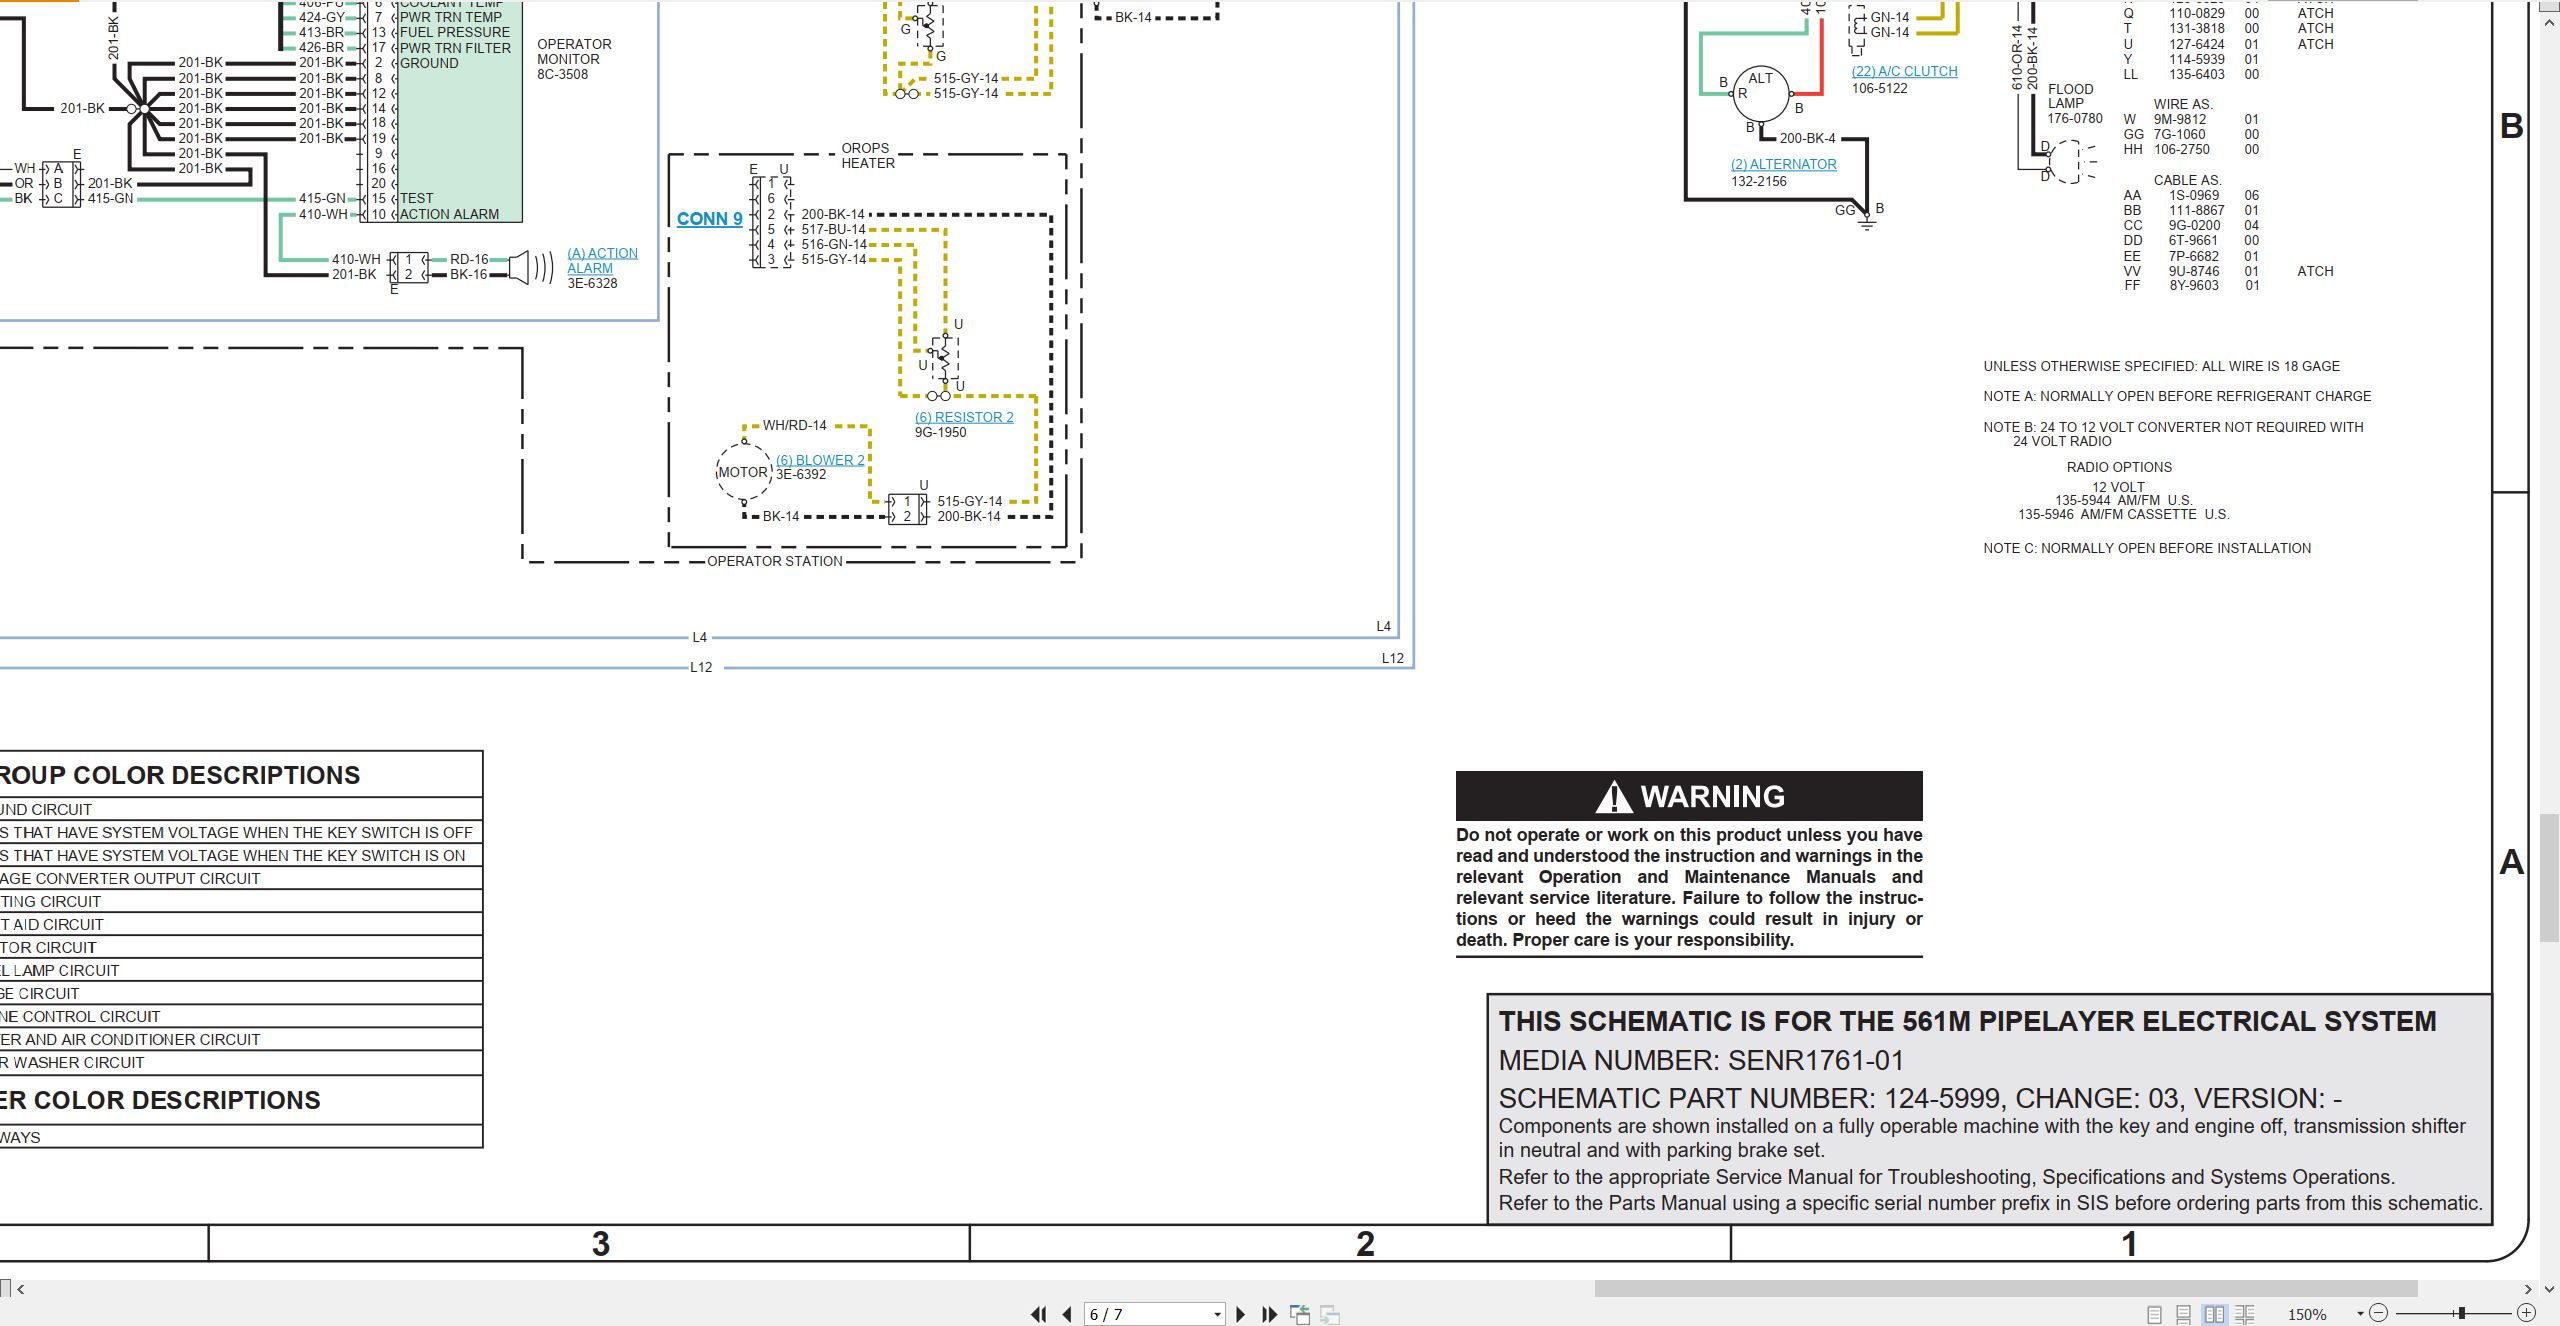This screenshot has width=2560, height=1326.
Task: Click the MOTOR symbol label
Action: (x=743, y=472)
